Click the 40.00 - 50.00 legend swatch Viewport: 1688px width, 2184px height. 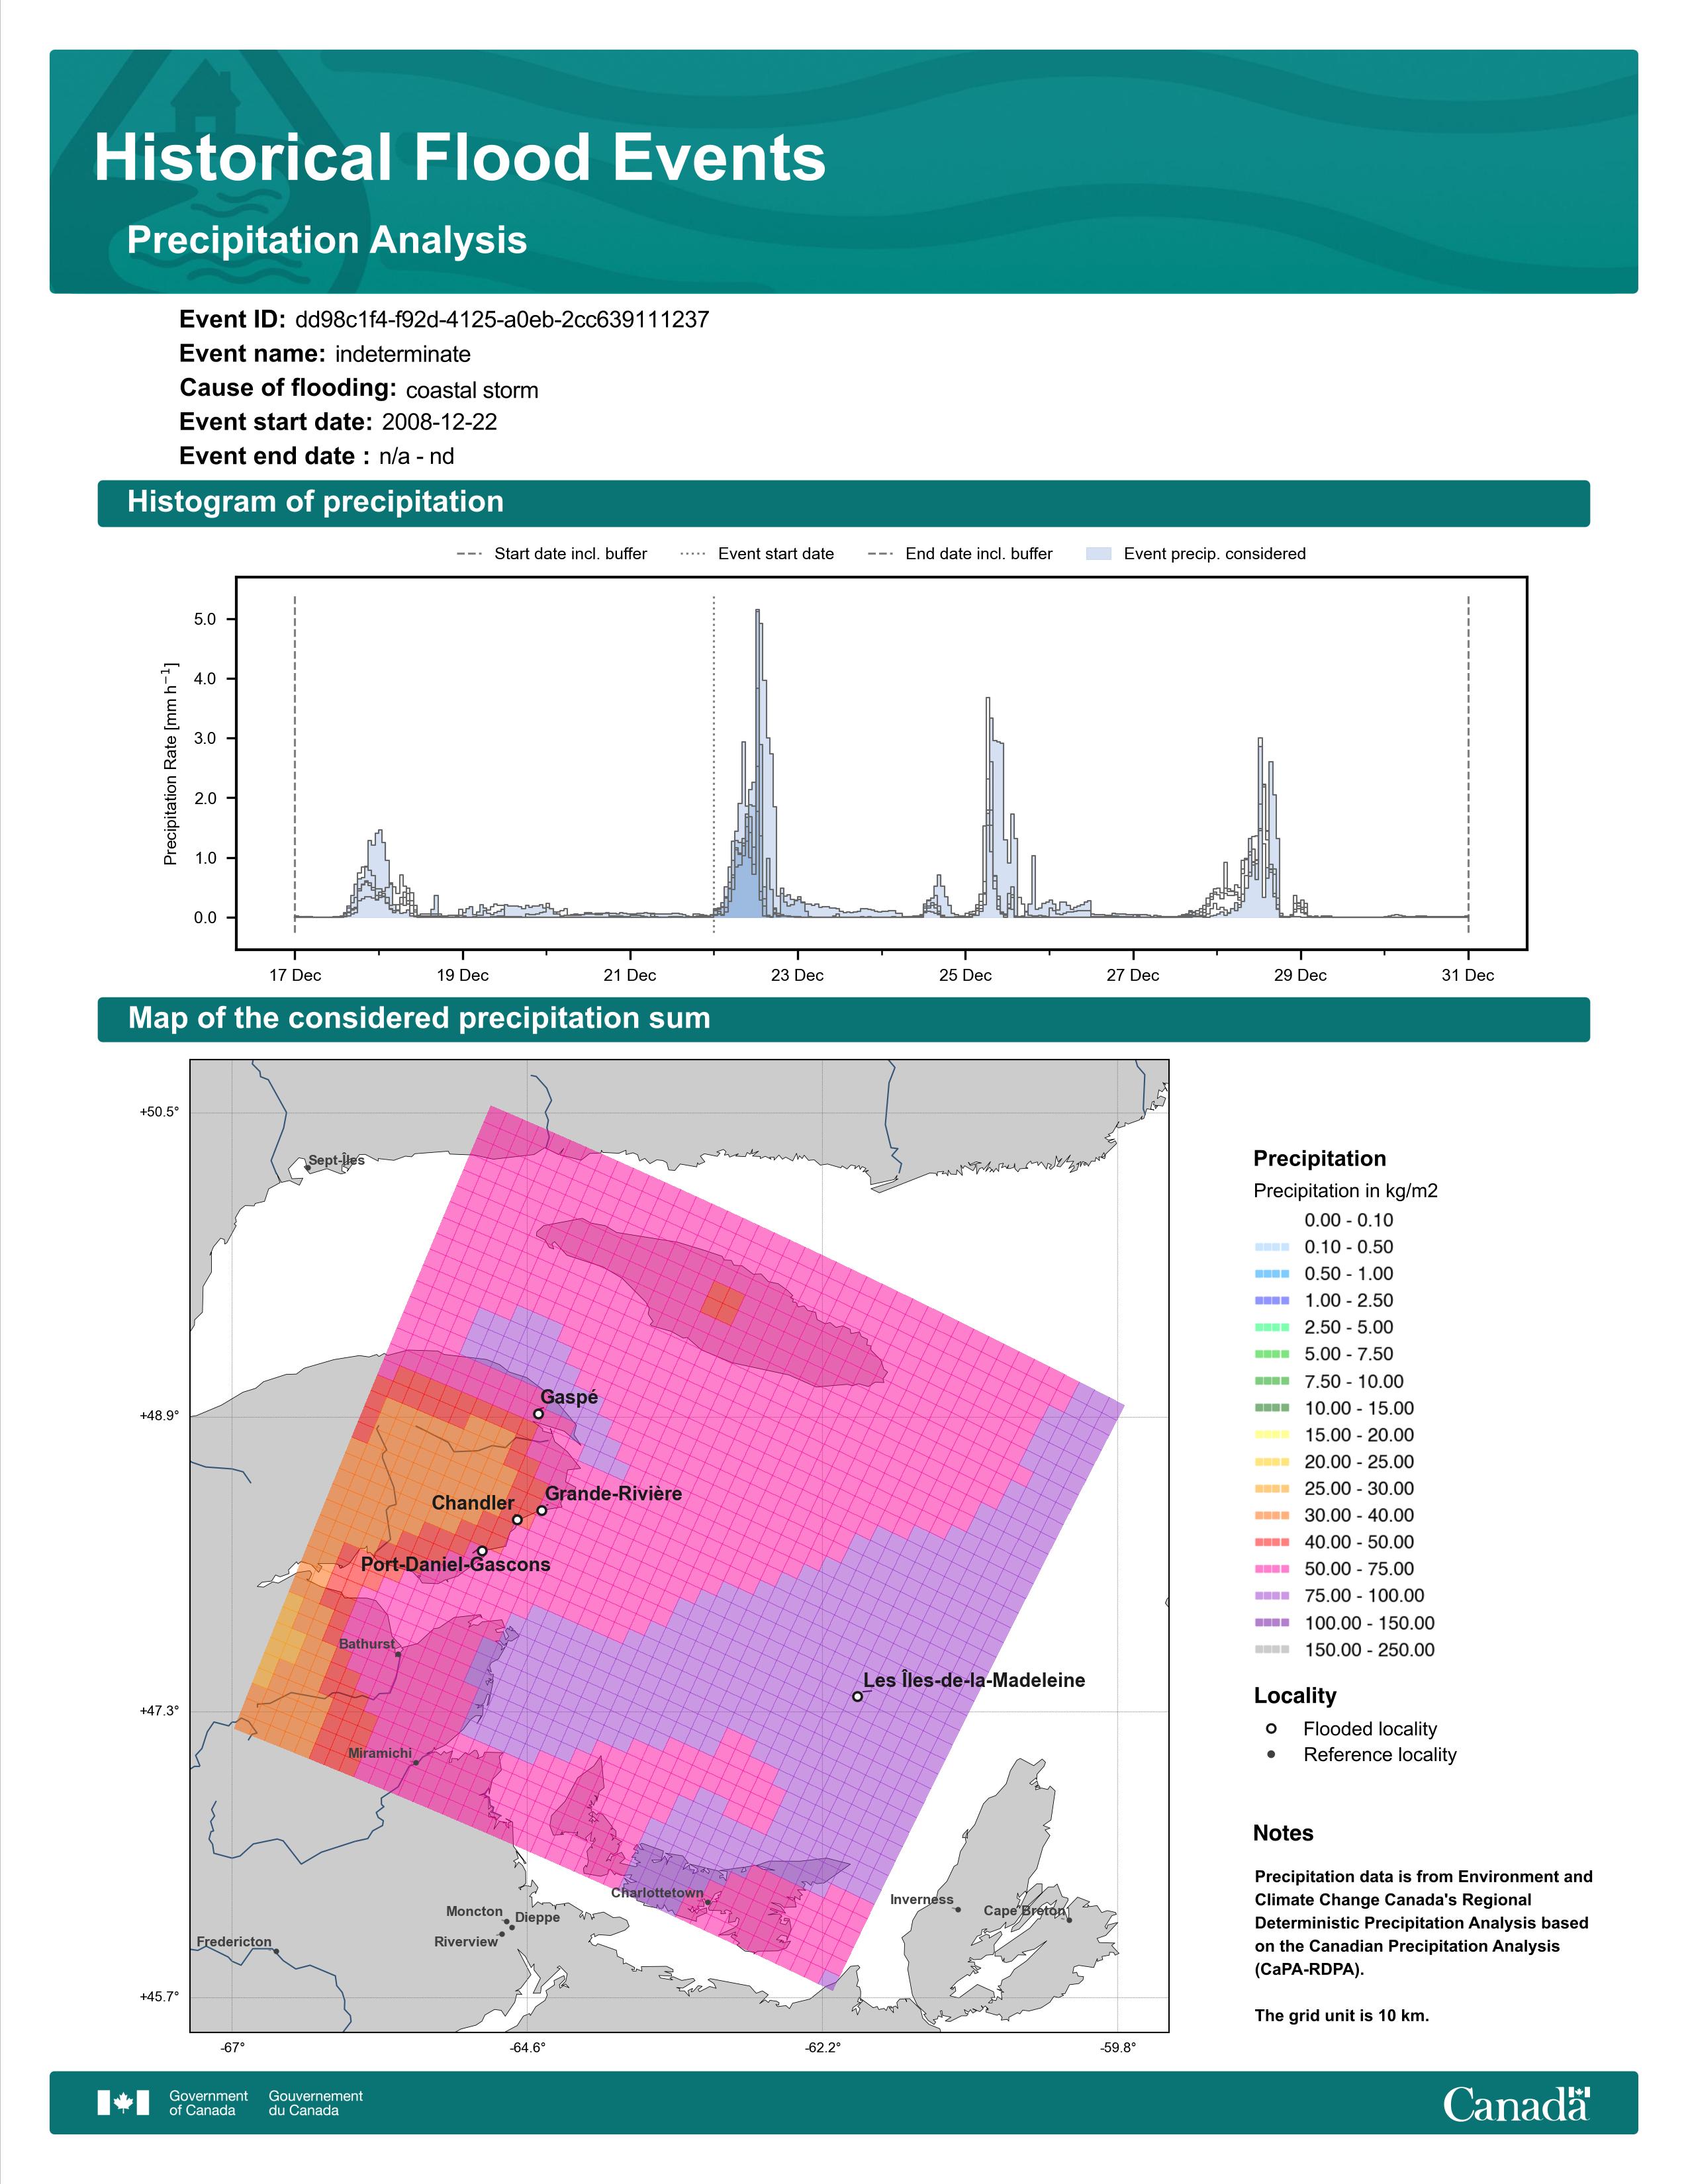[x=1272, y=1542]
